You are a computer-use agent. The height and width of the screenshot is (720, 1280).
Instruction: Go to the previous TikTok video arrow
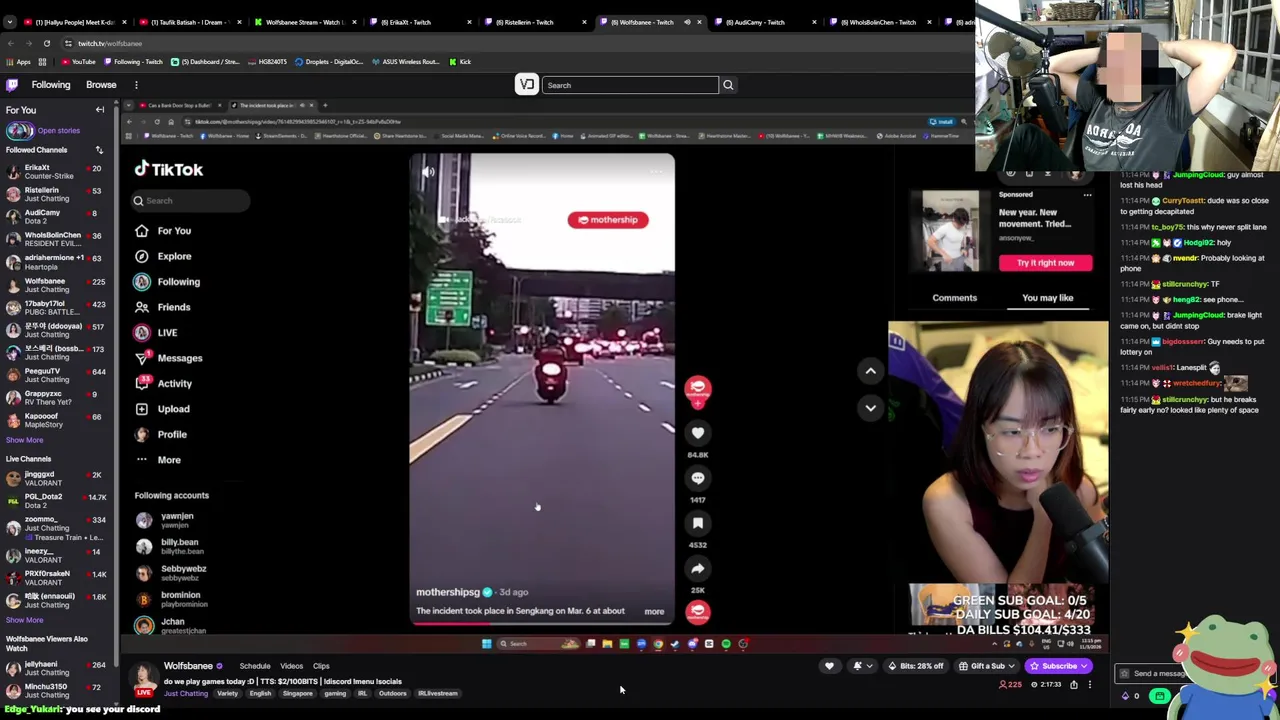[x=870, y=371]
